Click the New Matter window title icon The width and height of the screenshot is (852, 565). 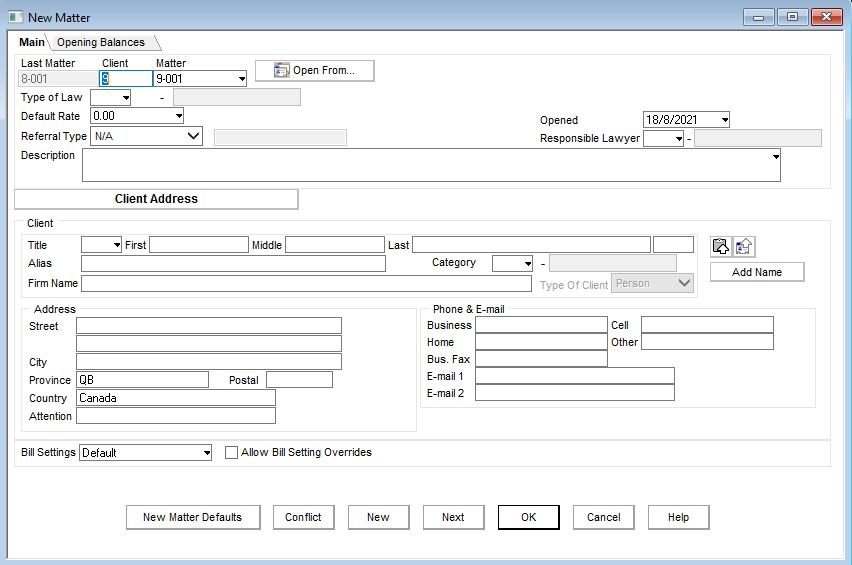[x=16, y=17]
